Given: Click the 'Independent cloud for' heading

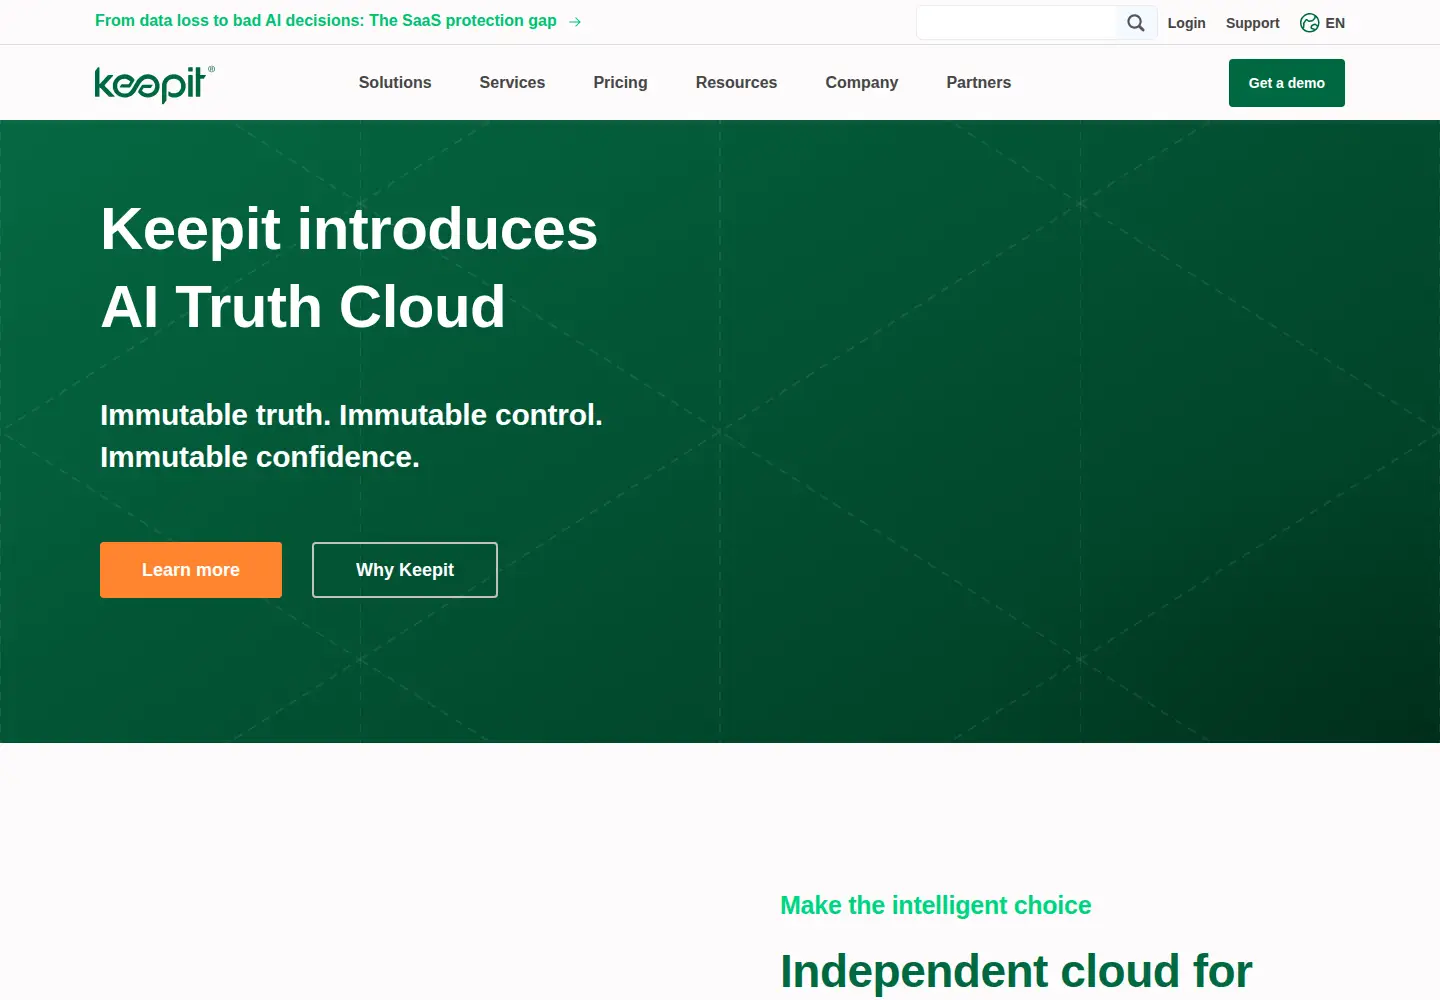Looking at the screenshot, I should click(1016, 971).
